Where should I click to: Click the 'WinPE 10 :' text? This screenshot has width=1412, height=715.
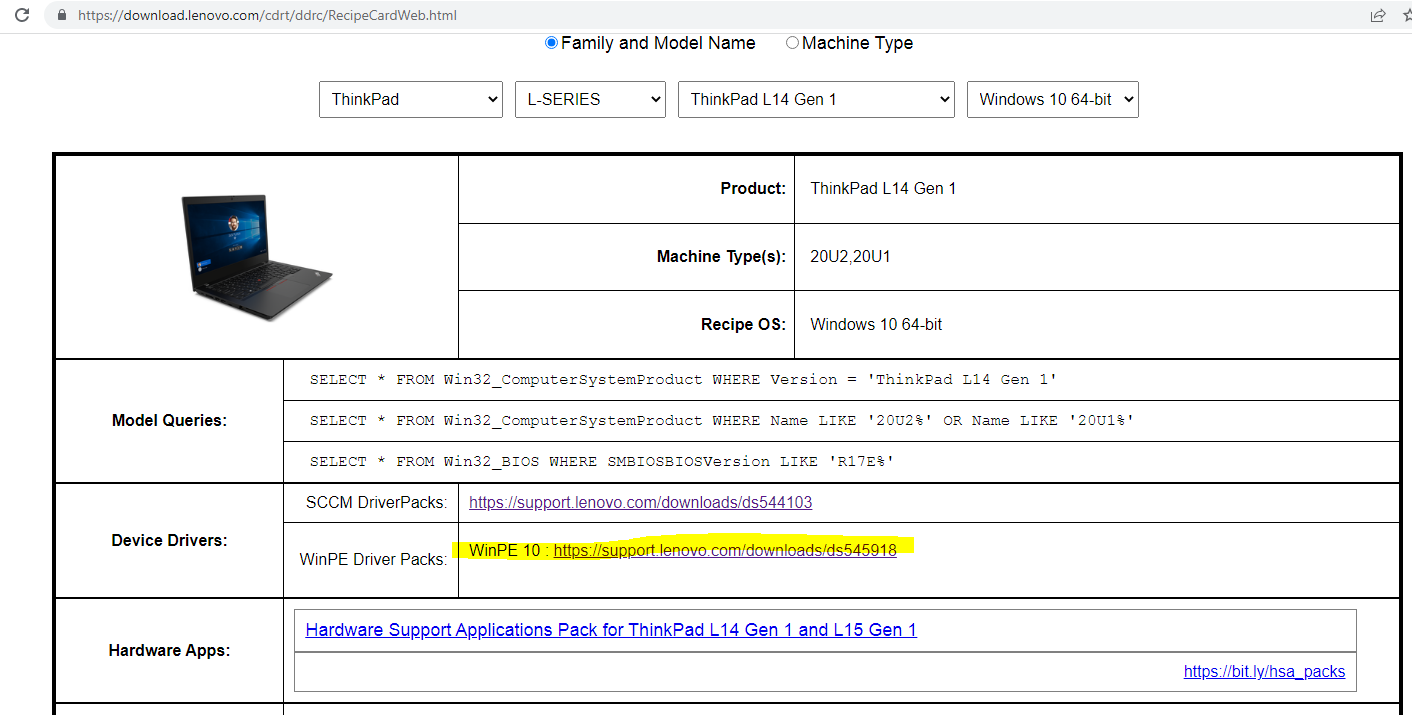point(509,550)
